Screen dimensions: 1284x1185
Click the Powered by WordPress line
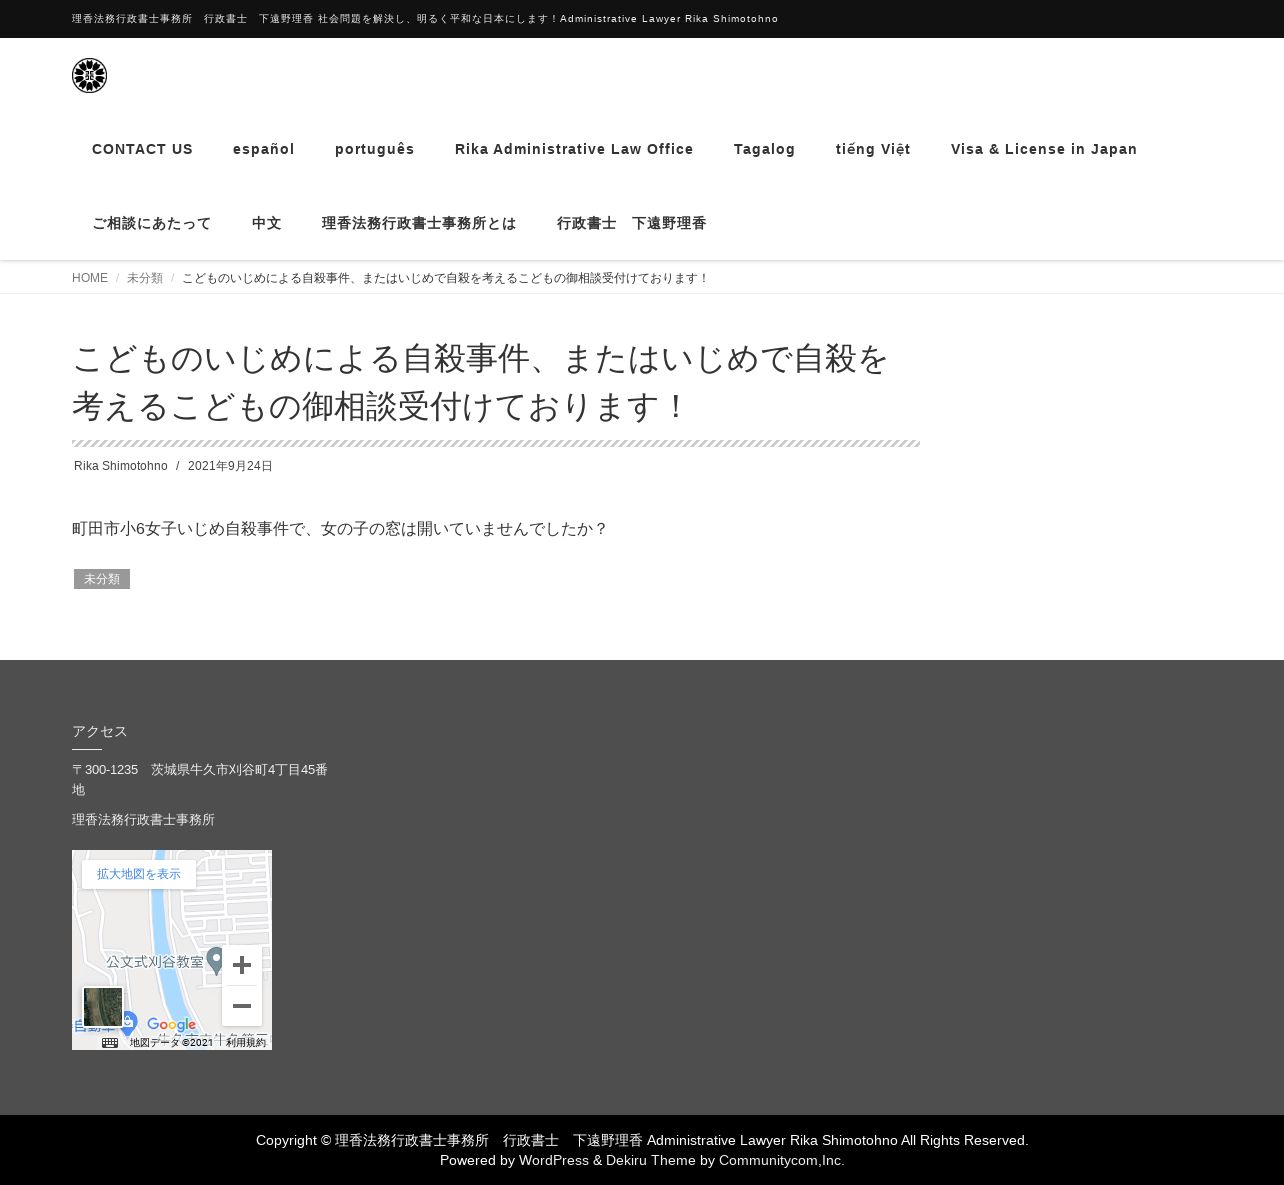642,1160
